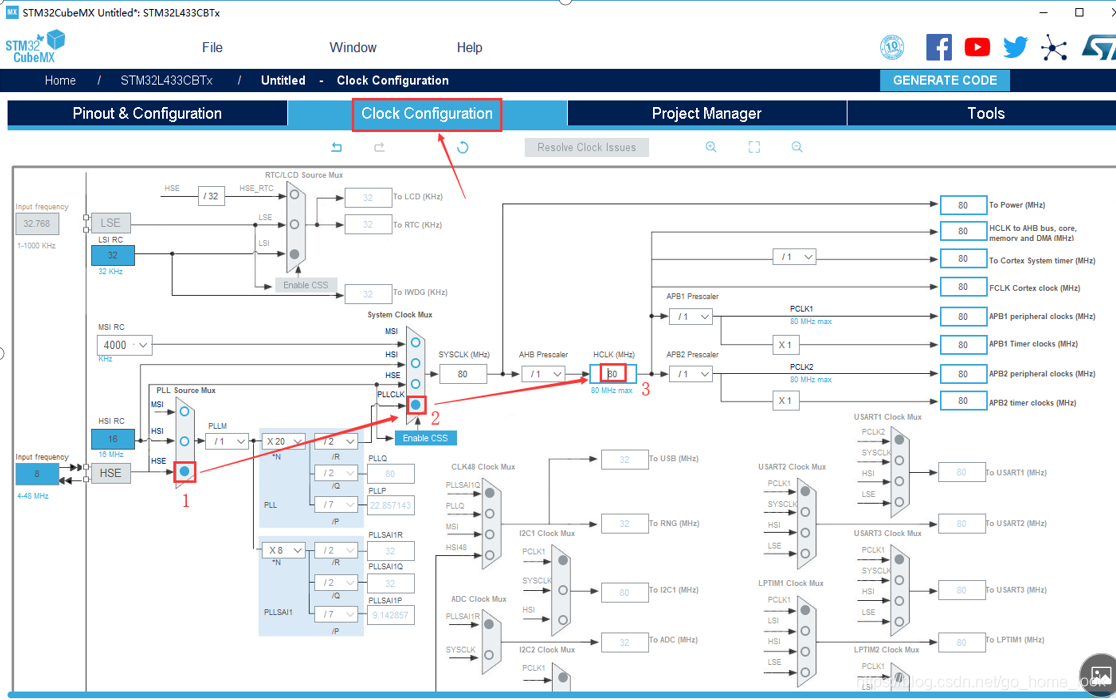The image size is (1116, 700).
Task: Click the HSE oscillator block
Action: coord(110,473)
